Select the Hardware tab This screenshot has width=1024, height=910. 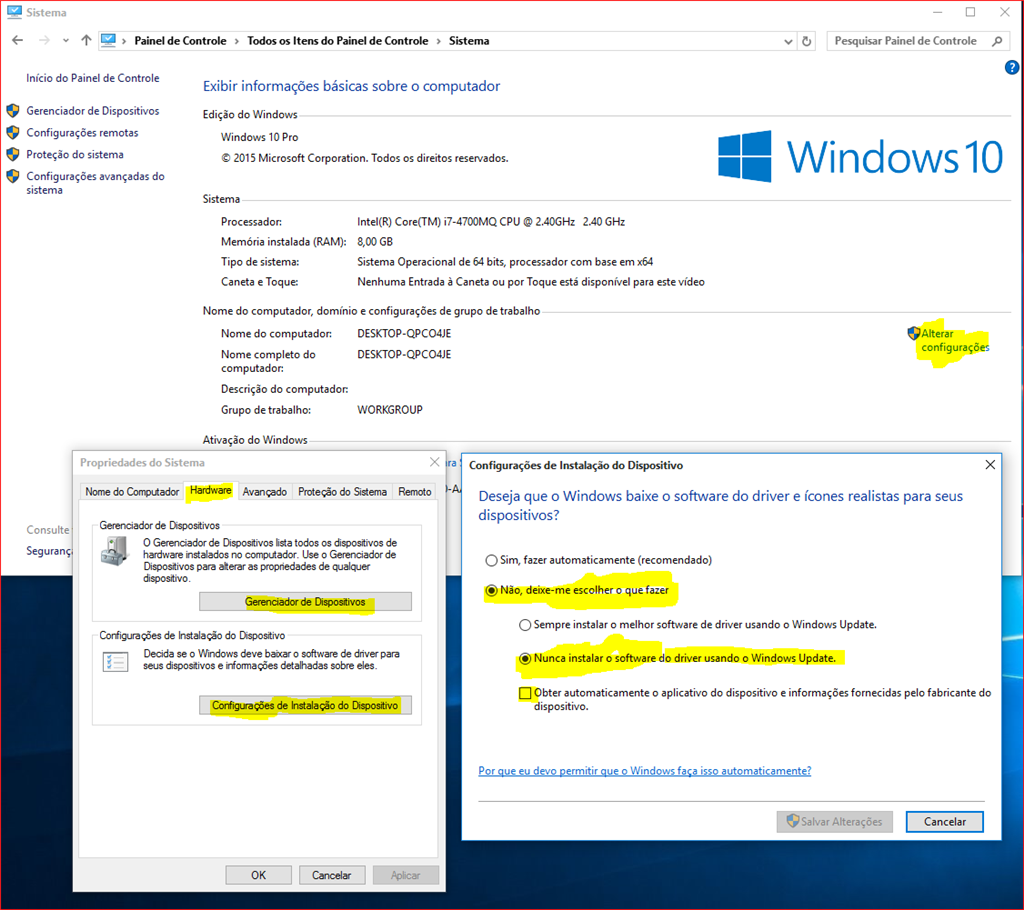coord(210,490)
